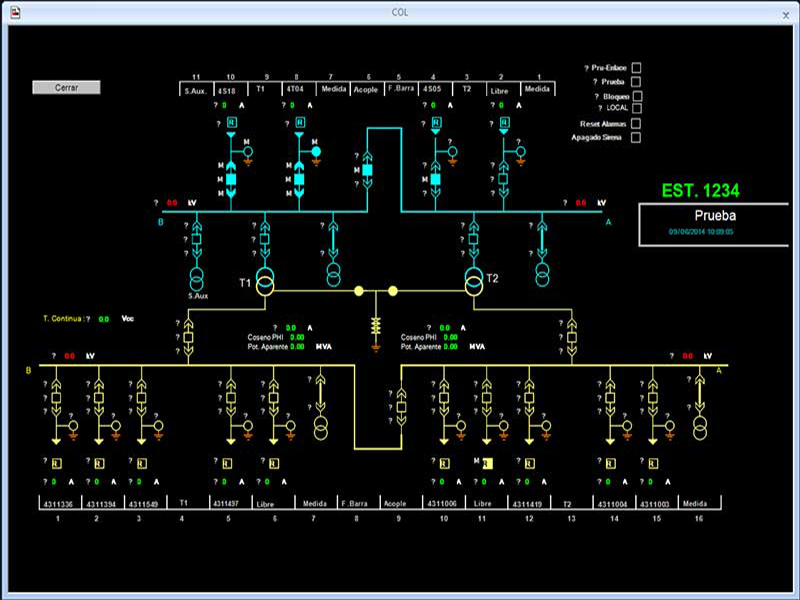
Task: Click recloser R icon of feeder 4311003
Action: tap(653, 463)
